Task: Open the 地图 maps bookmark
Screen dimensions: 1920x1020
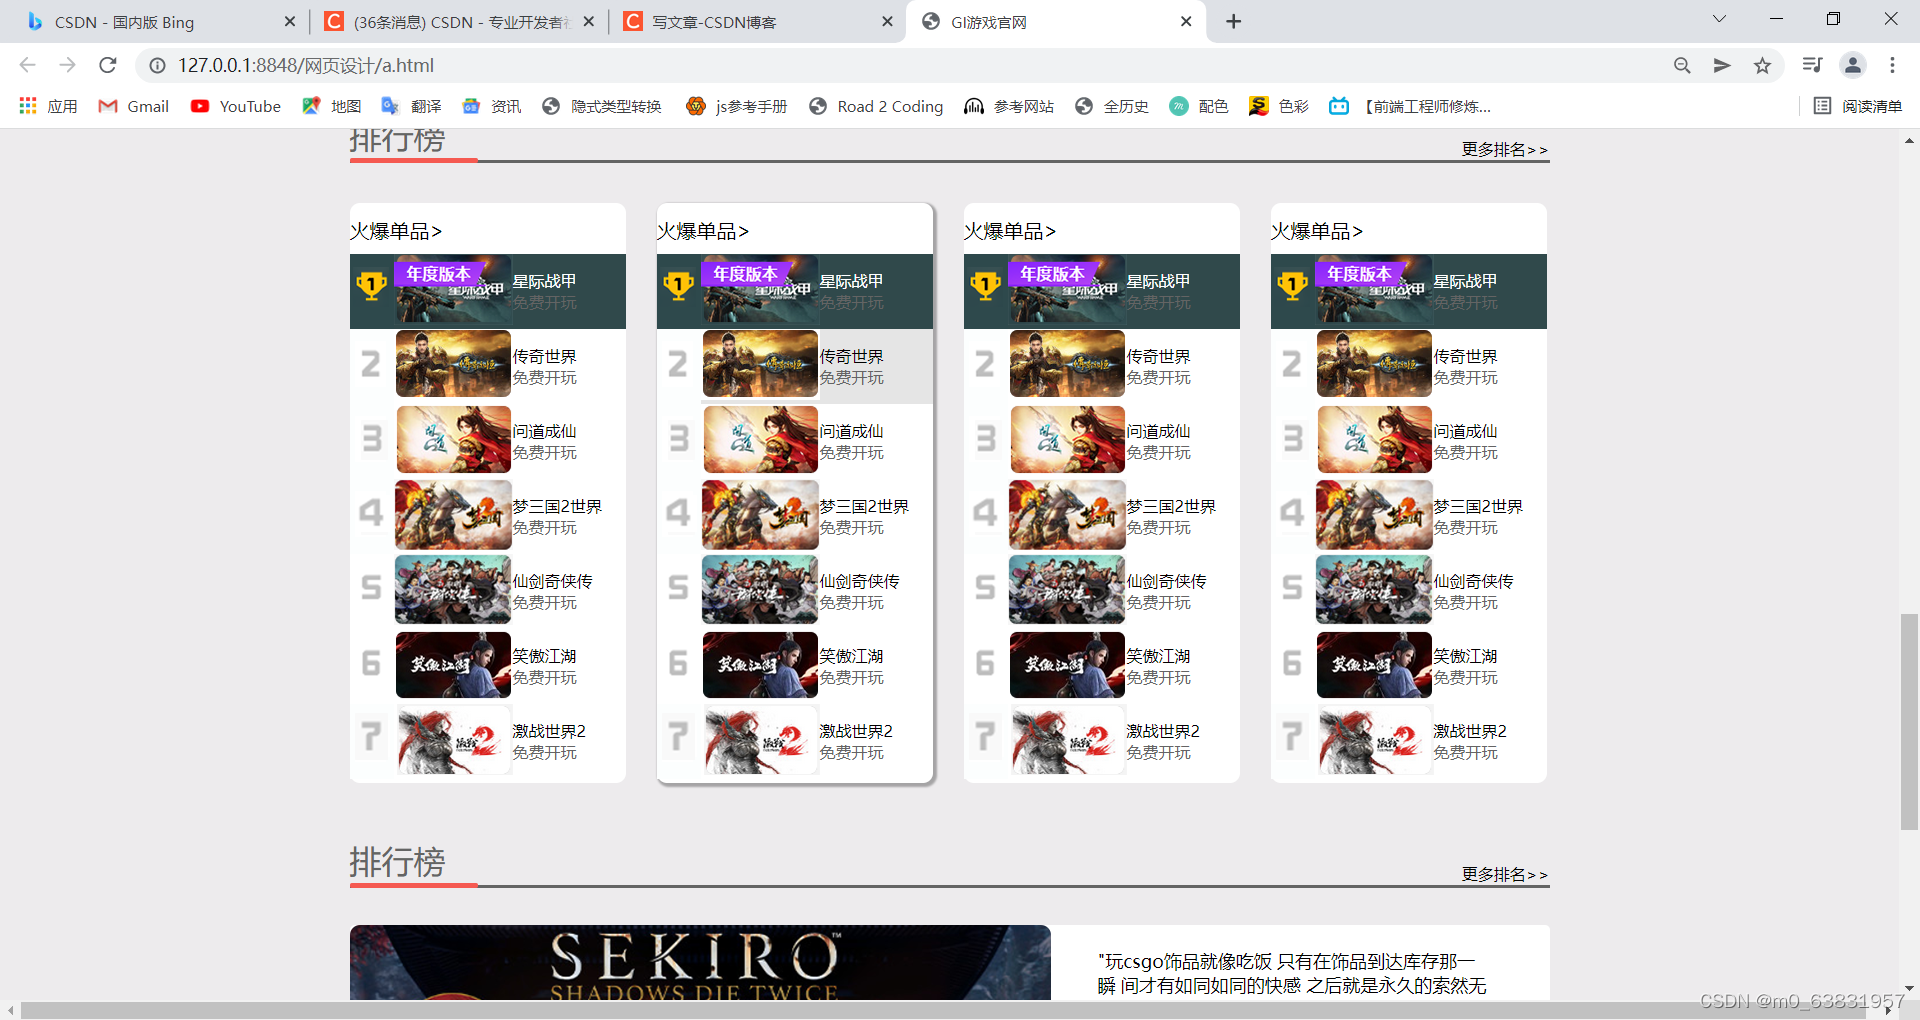Action: point(332,106)
